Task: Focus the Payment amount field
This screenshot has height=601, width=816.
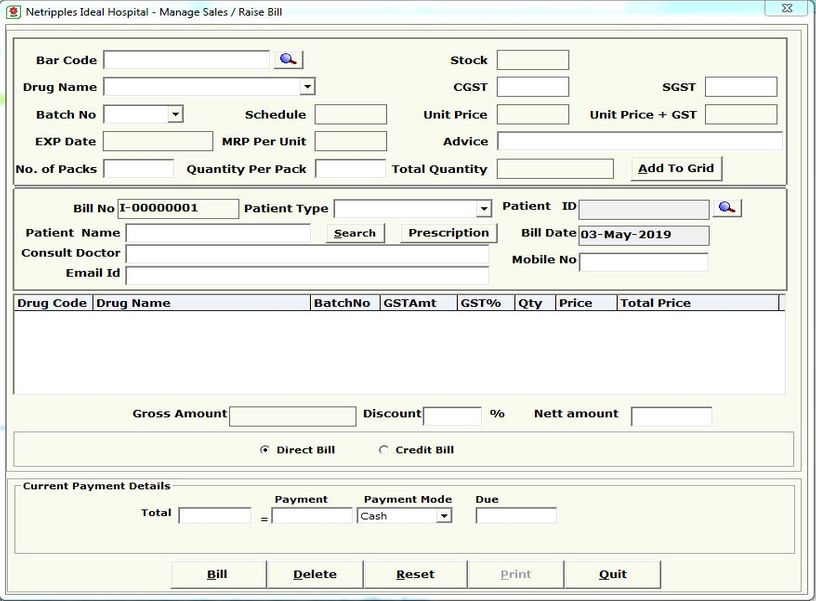Action: (x=312, y=516)
